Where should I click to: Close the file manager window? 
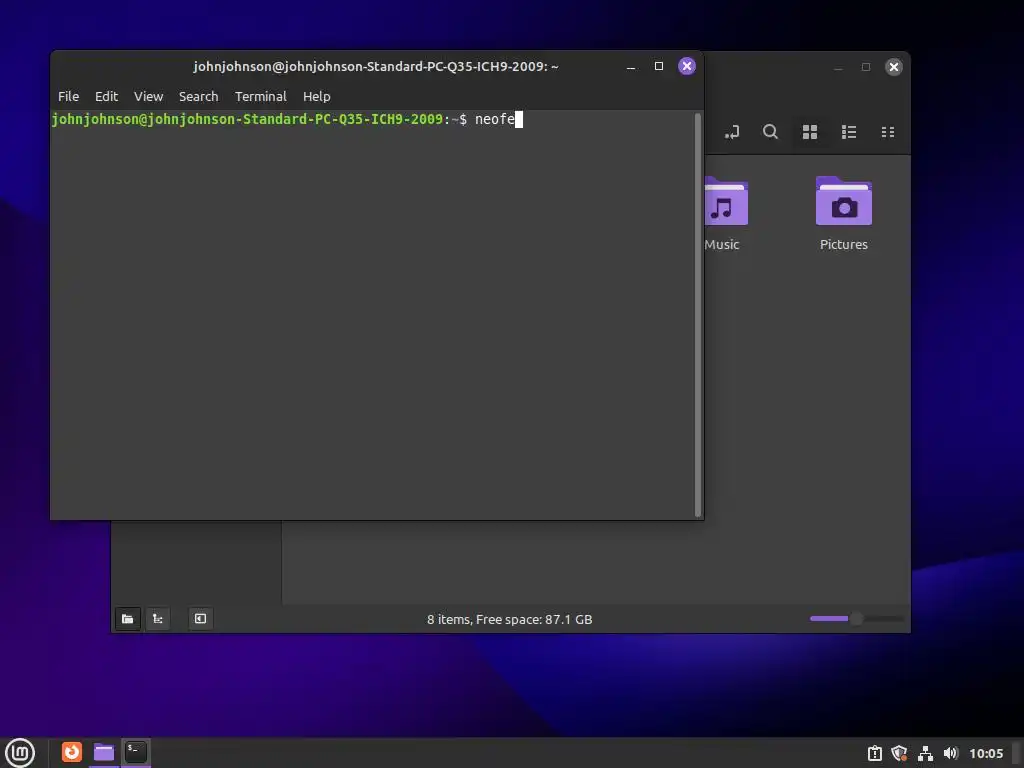coord(894,67)
